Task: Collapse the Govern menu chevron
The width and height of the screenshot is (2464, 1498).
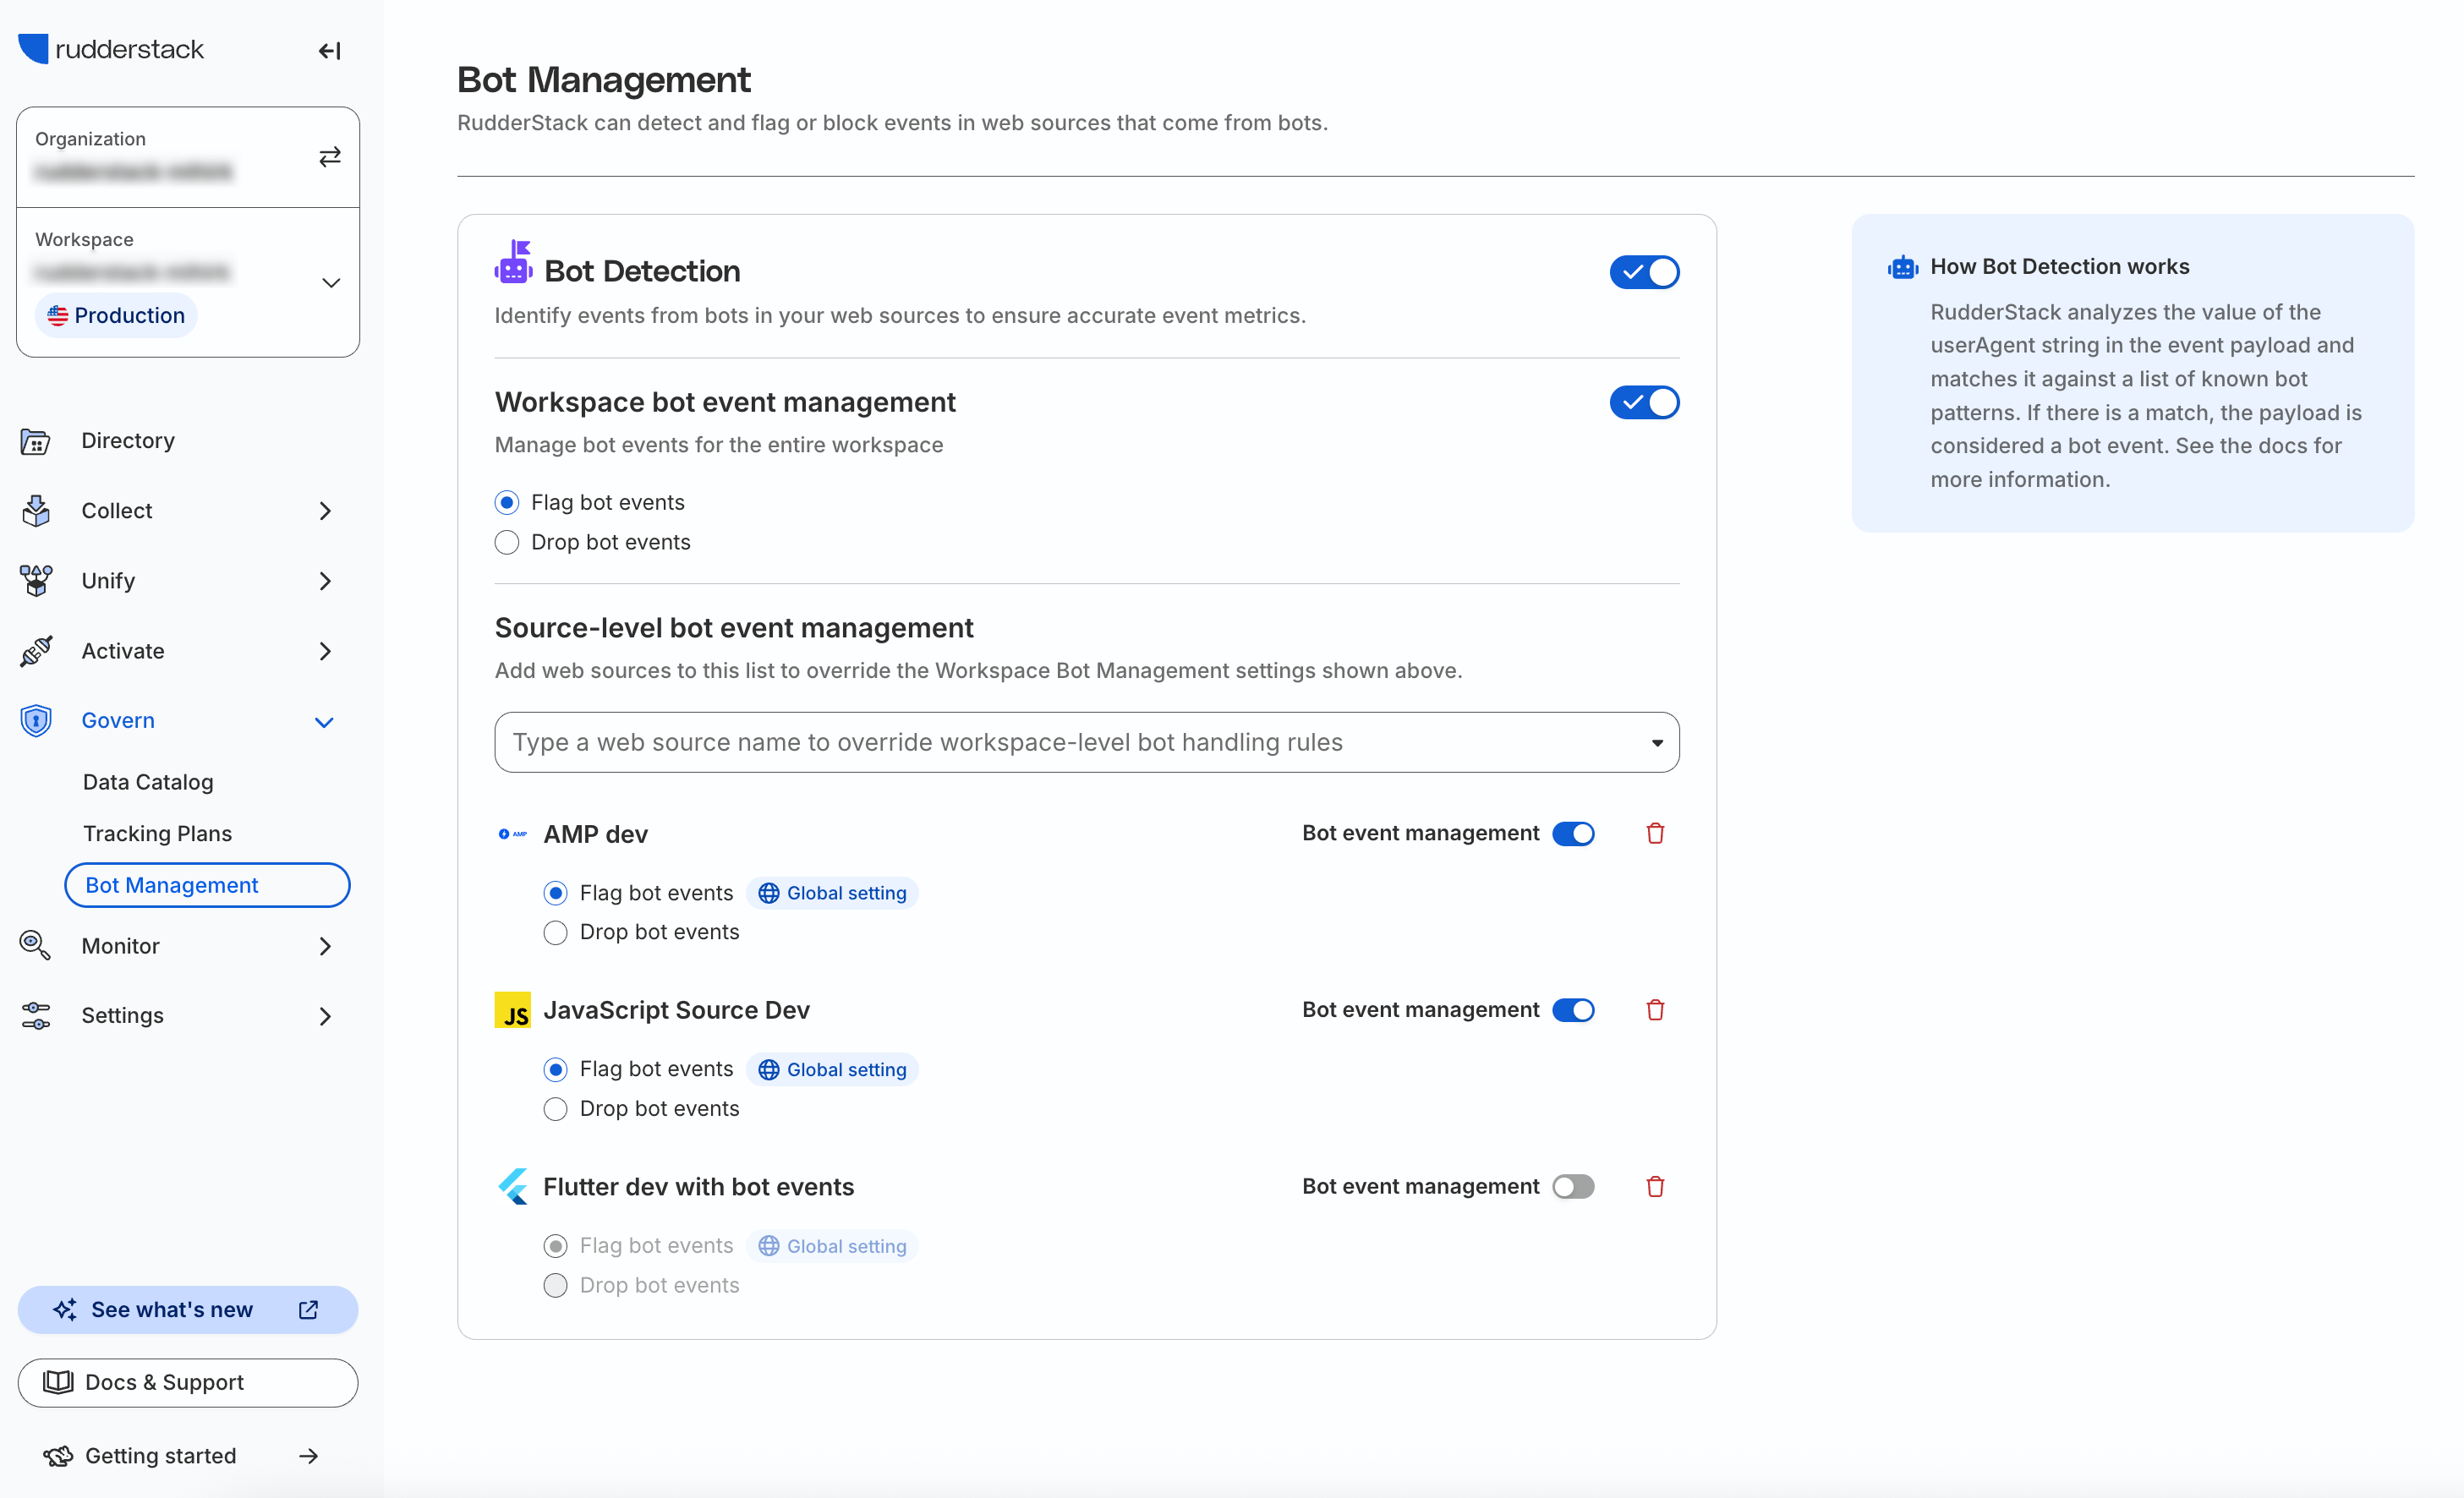Action: (324, 722)
